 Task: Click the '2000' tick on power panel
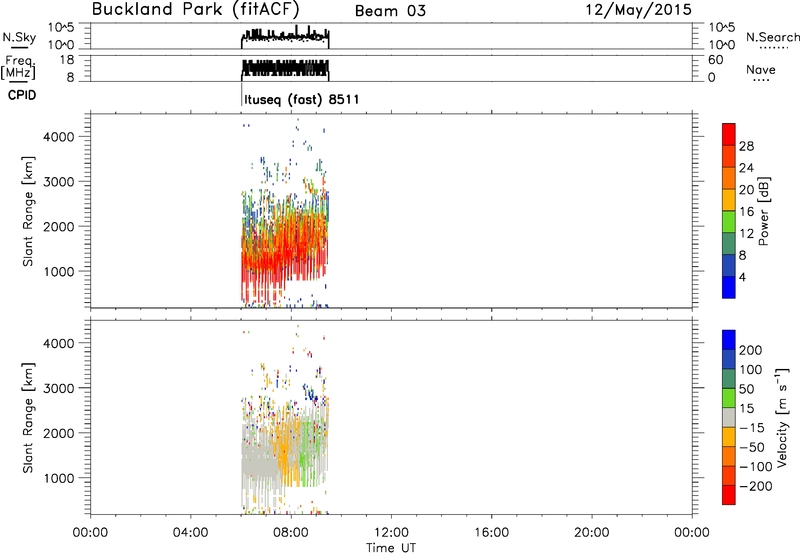pos(59,226)
